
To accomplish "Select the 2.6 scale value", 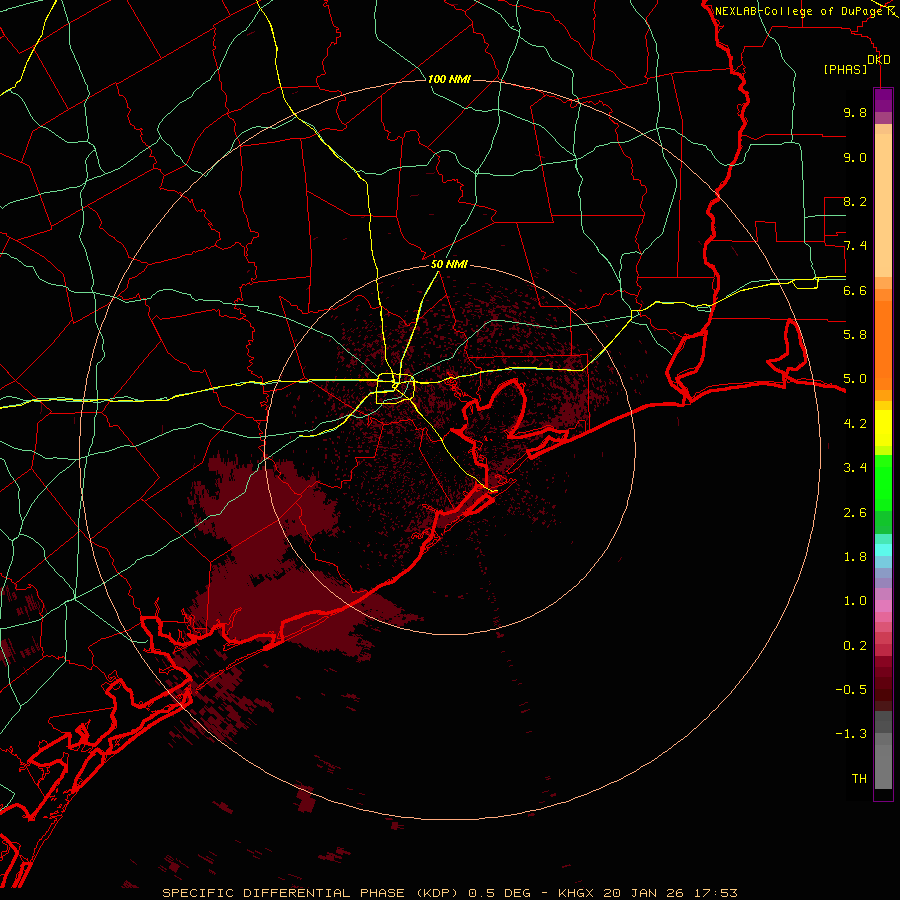I will point(855,512).
